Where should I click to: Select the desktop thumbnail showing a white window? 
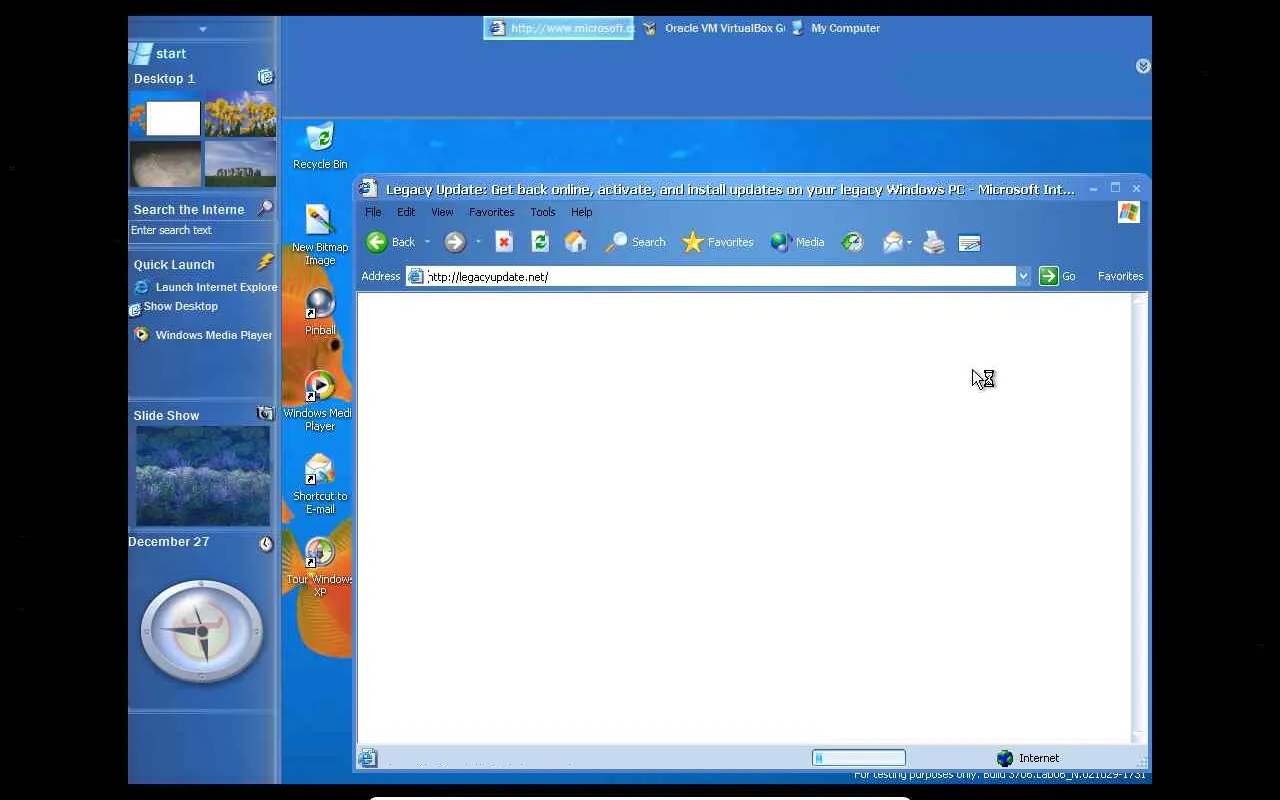(165, 114)
